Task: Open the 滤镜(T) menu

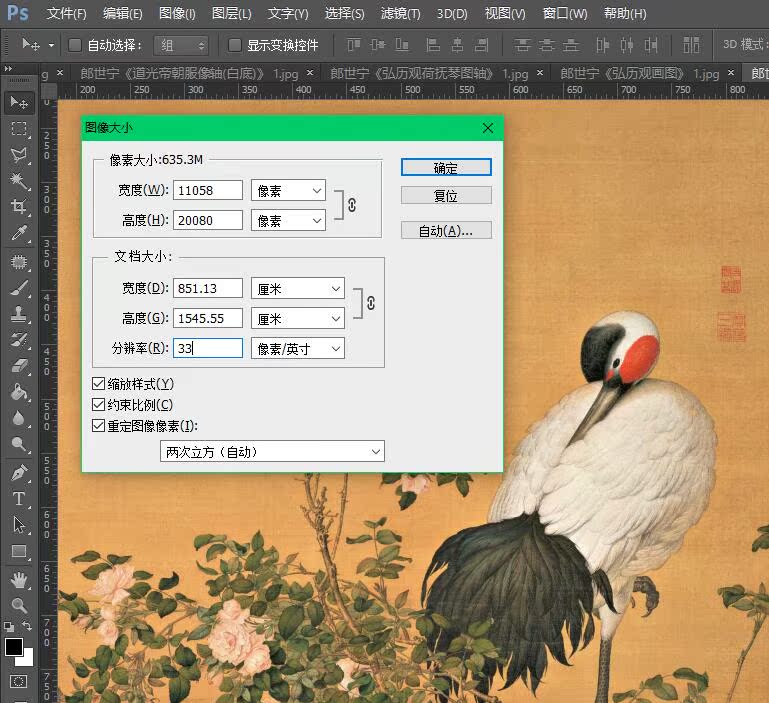Action: point(401,13)
